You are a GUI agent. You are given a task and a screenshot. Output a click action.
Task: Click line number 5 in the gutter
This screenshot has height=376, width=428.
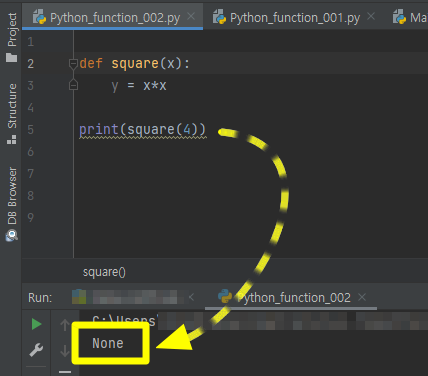[30, 129]
